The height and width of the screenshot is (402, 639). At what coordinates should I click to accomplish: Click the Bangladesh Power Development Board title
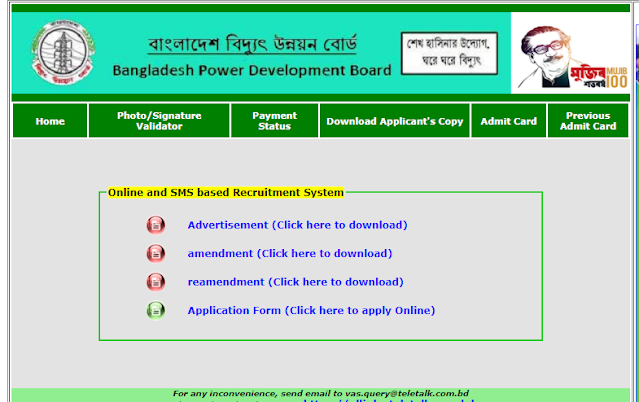tap(252, 71)
